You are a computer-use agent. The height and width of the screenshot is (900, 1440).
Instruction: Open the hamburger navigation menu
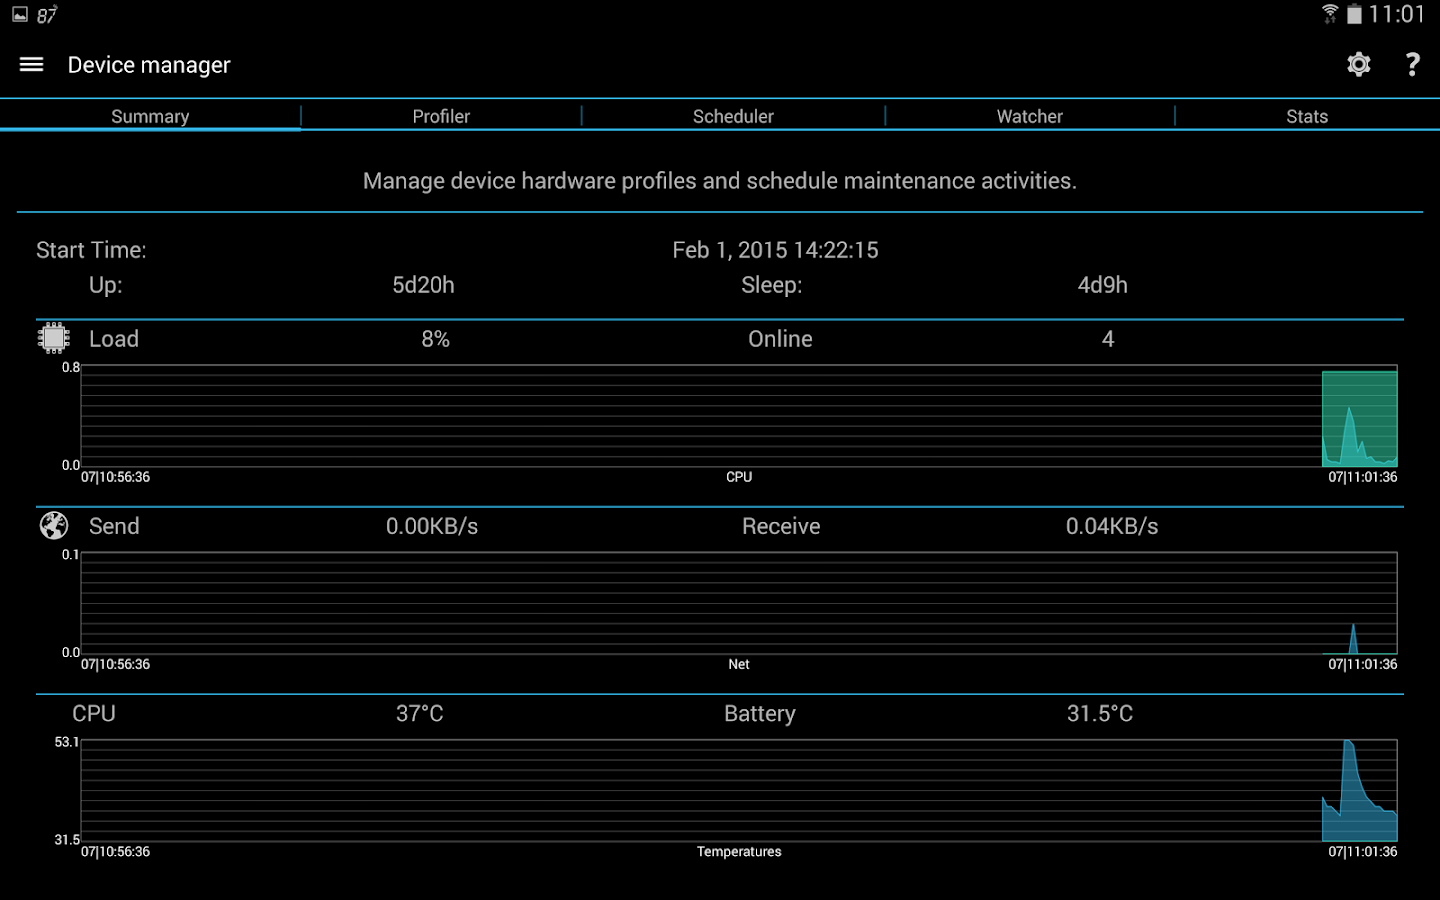(31, 65)
